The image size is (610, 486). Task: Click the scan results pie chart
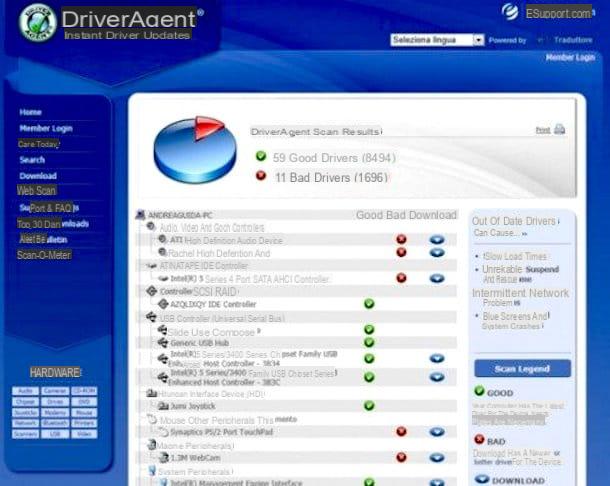(x=195, y=150)
